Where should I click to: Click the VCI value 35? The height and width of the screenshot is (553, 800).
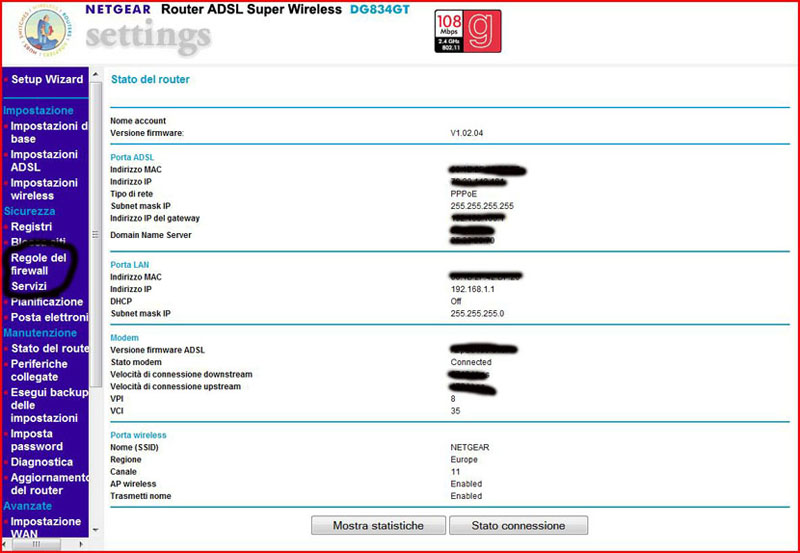pyautogui.click(x=455, y=411)
